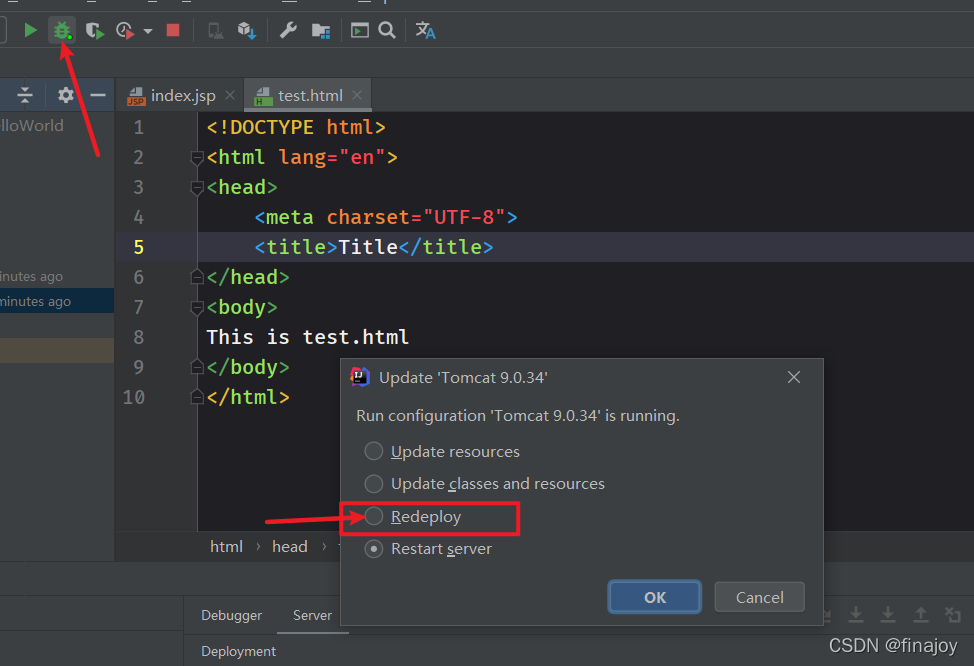Click the html breadcrumb item
The width and height of the screenshot is (974, 666).
[226, 547]
